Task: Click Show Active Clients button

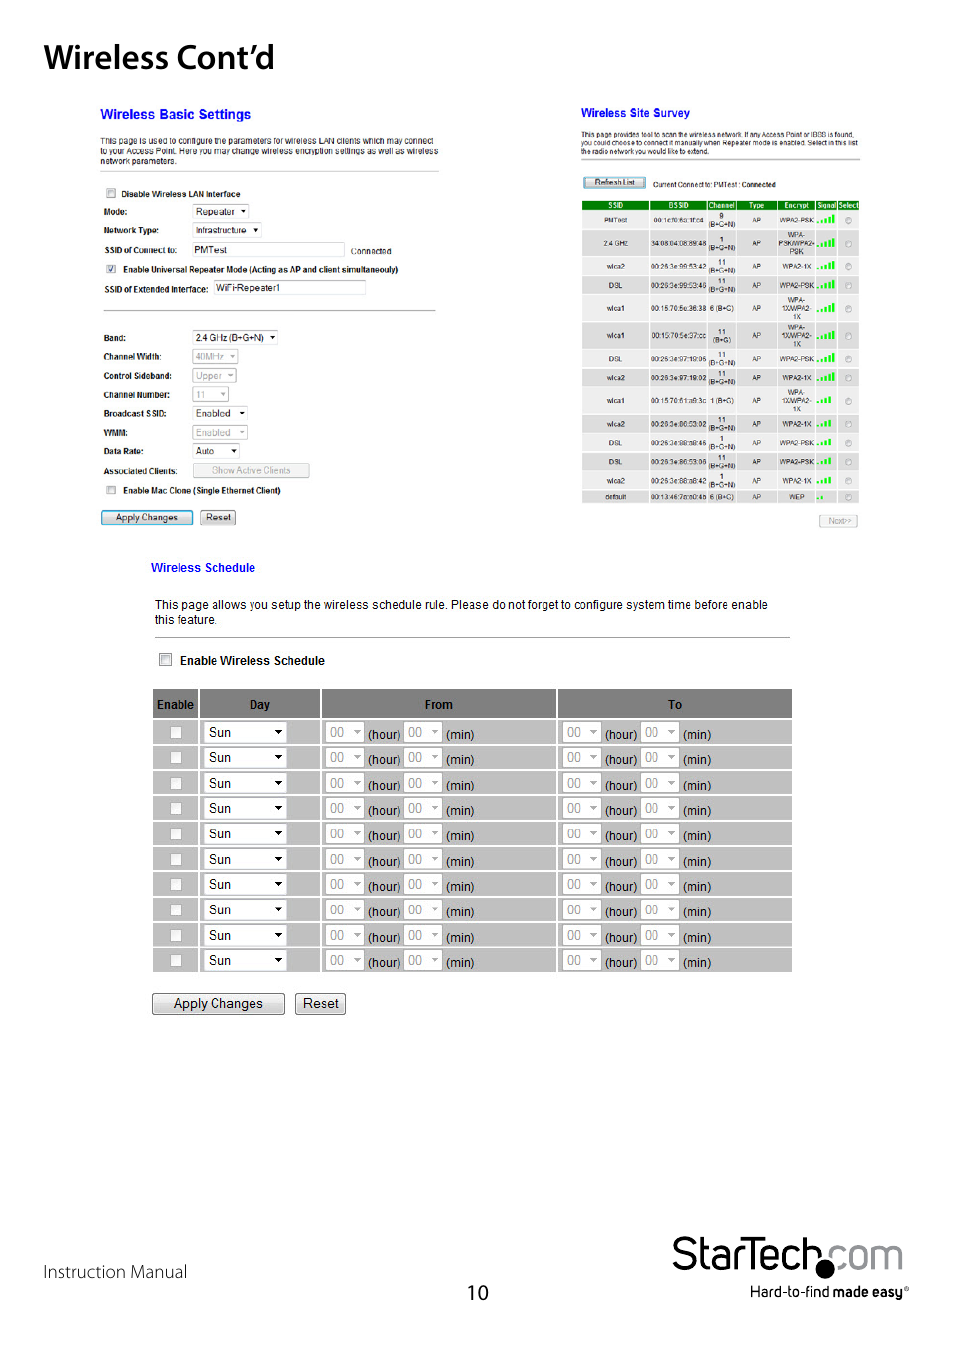Action: pyautogui.click(x=251, y=470)
